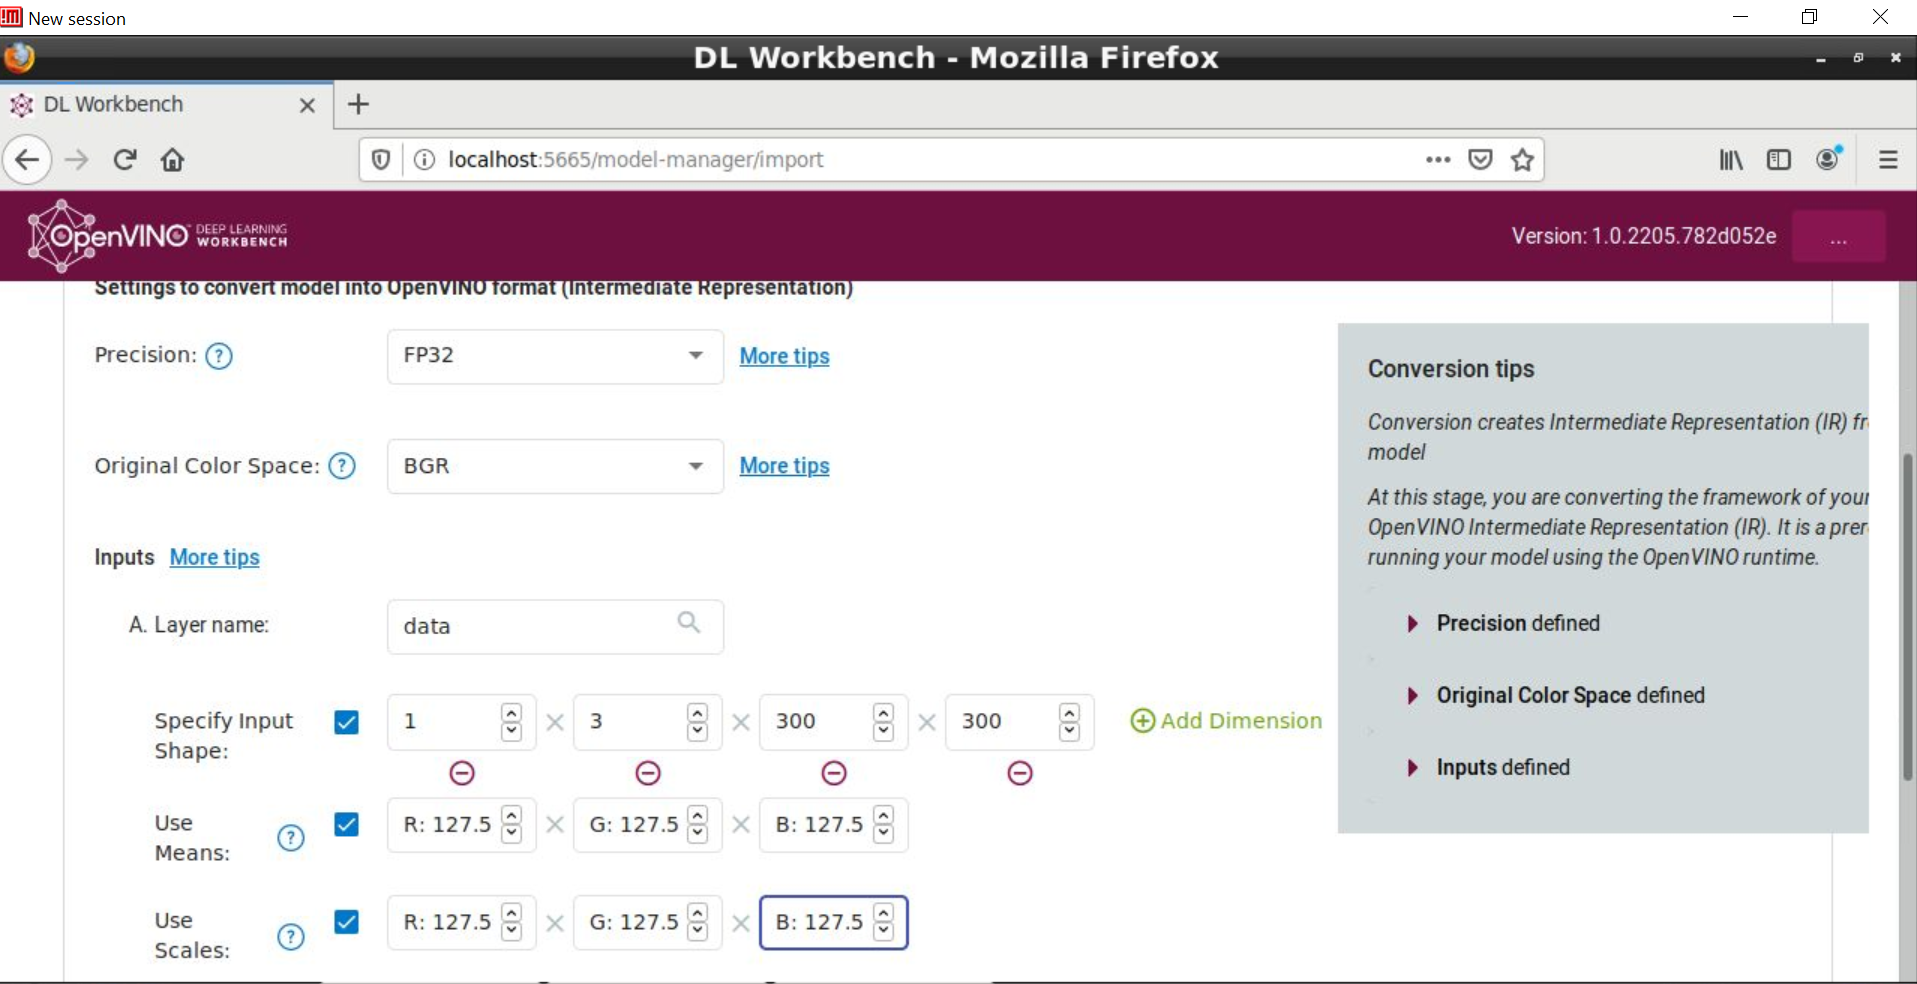Remove the last 300 shape dimension
Screen dimensions: 1917x984
[x=1019, y=773]
